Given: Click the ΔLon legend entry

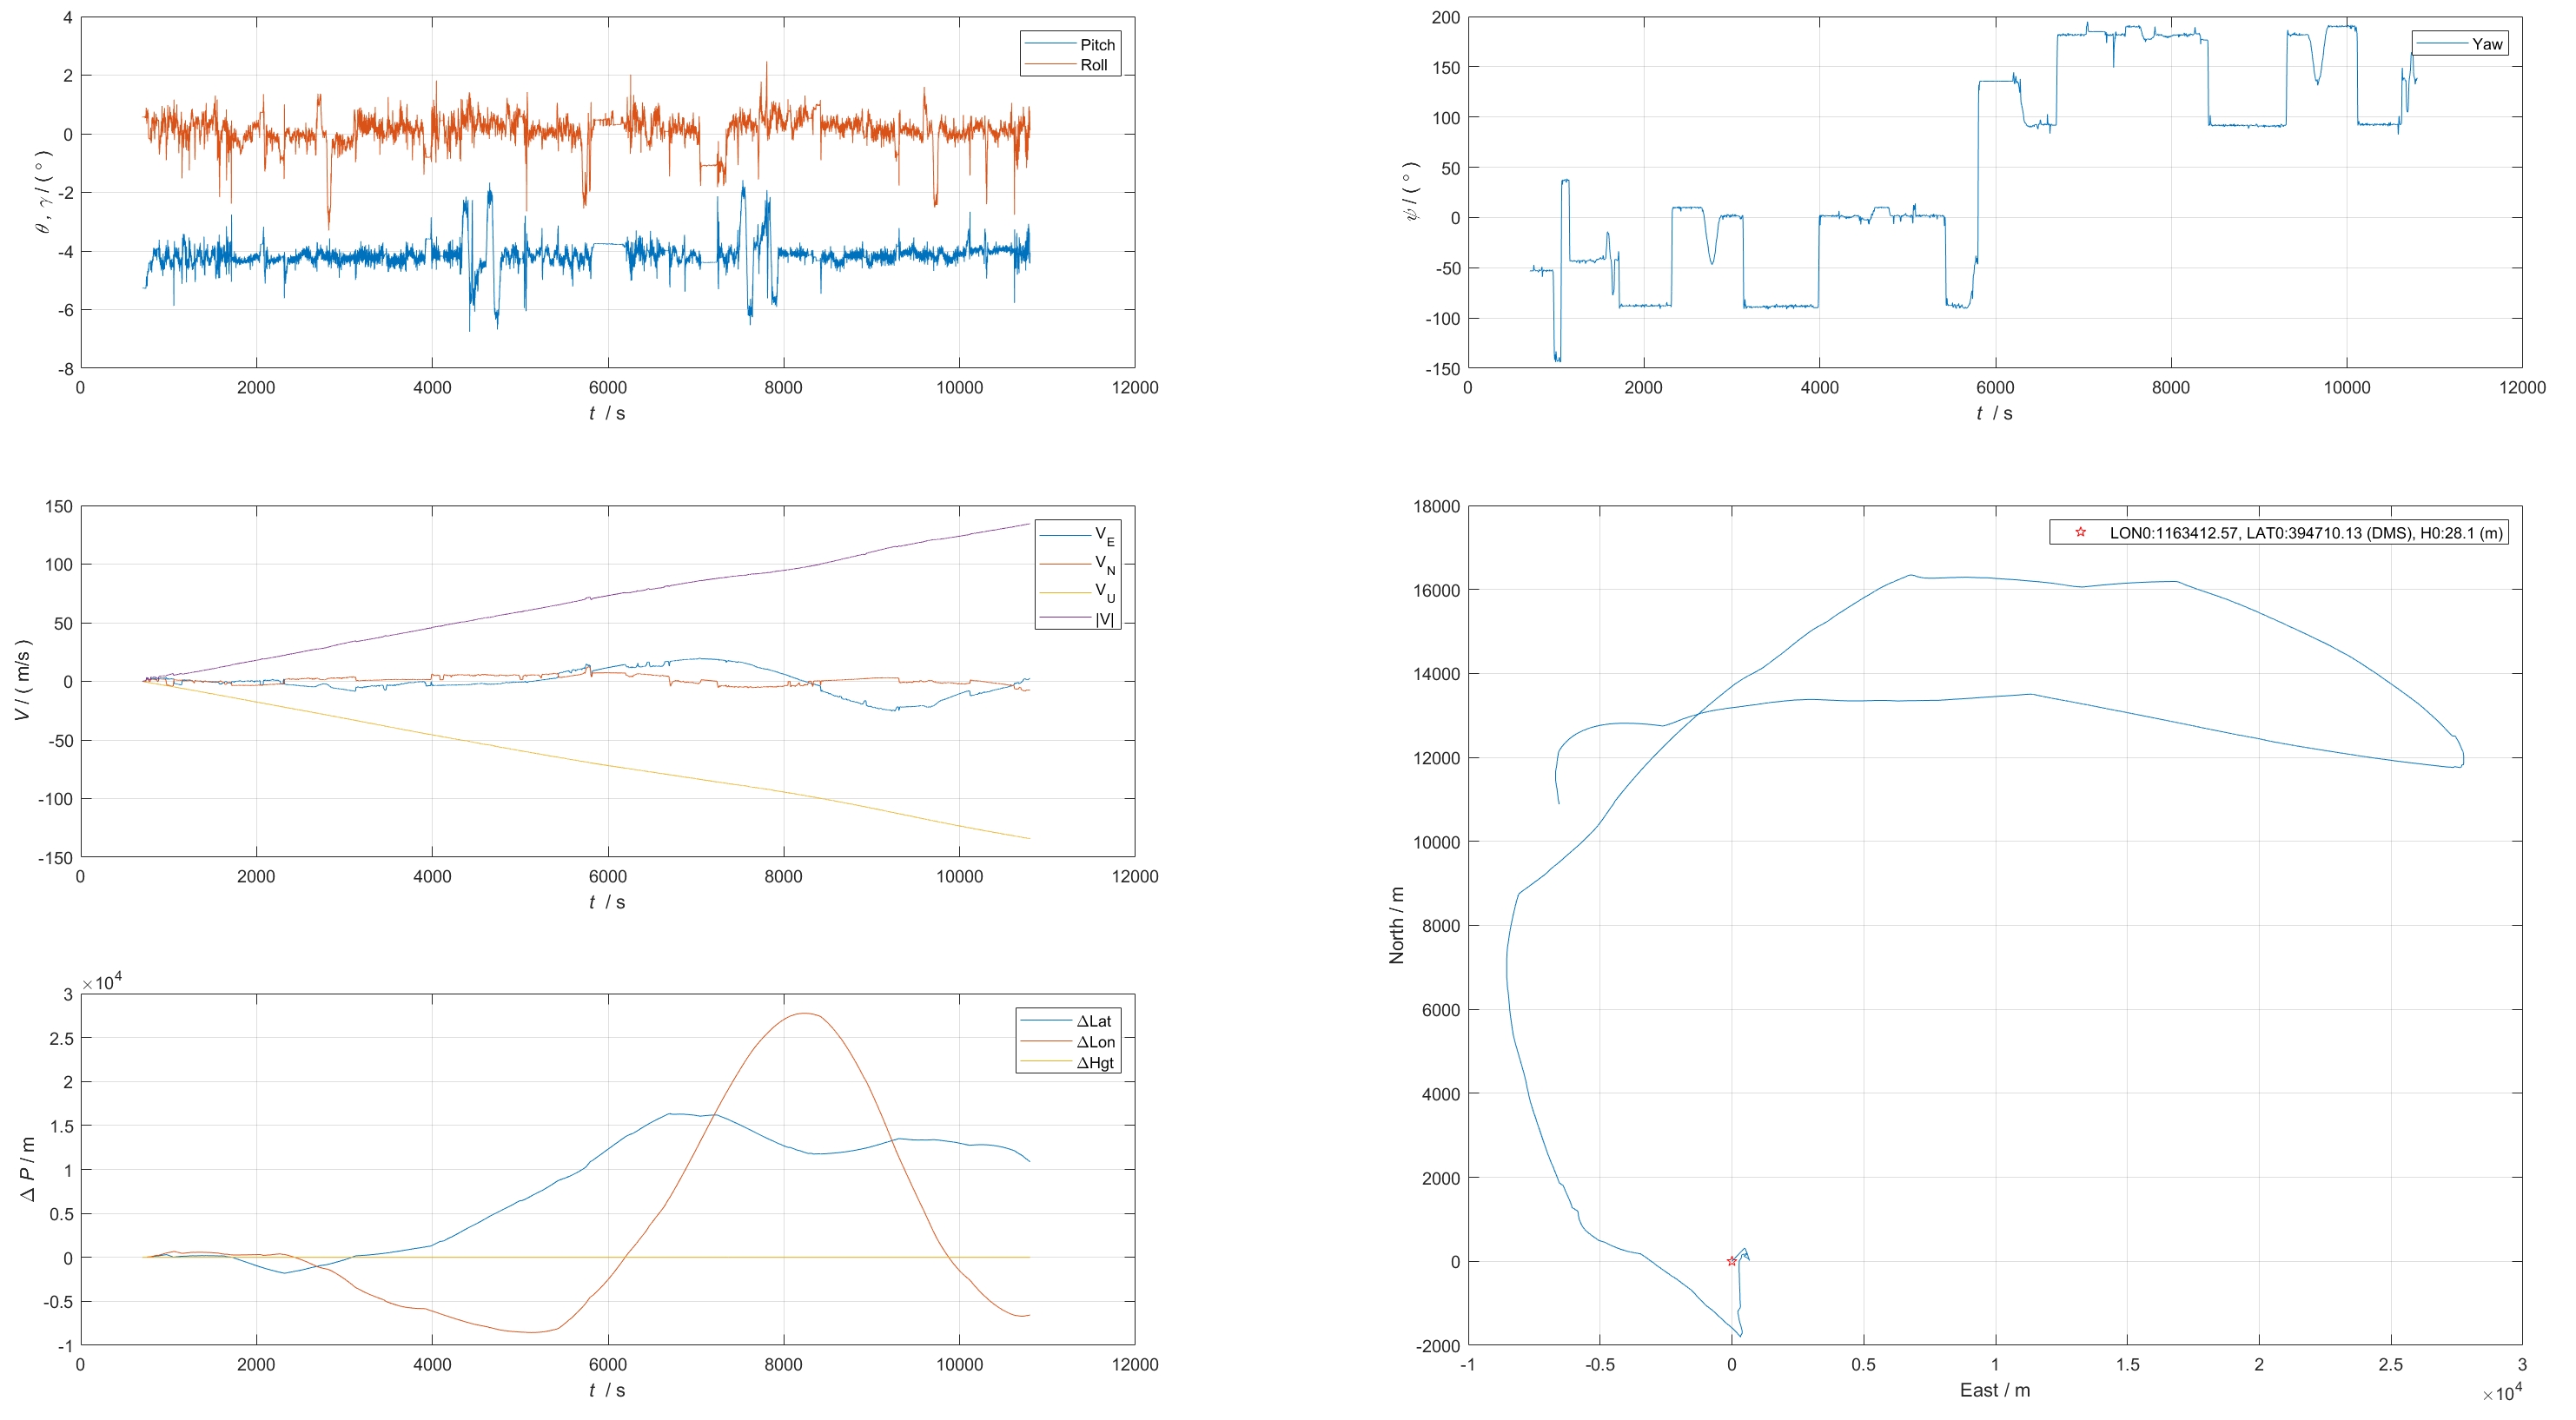Looking at the screenshot, I should coord(1067,1042).
